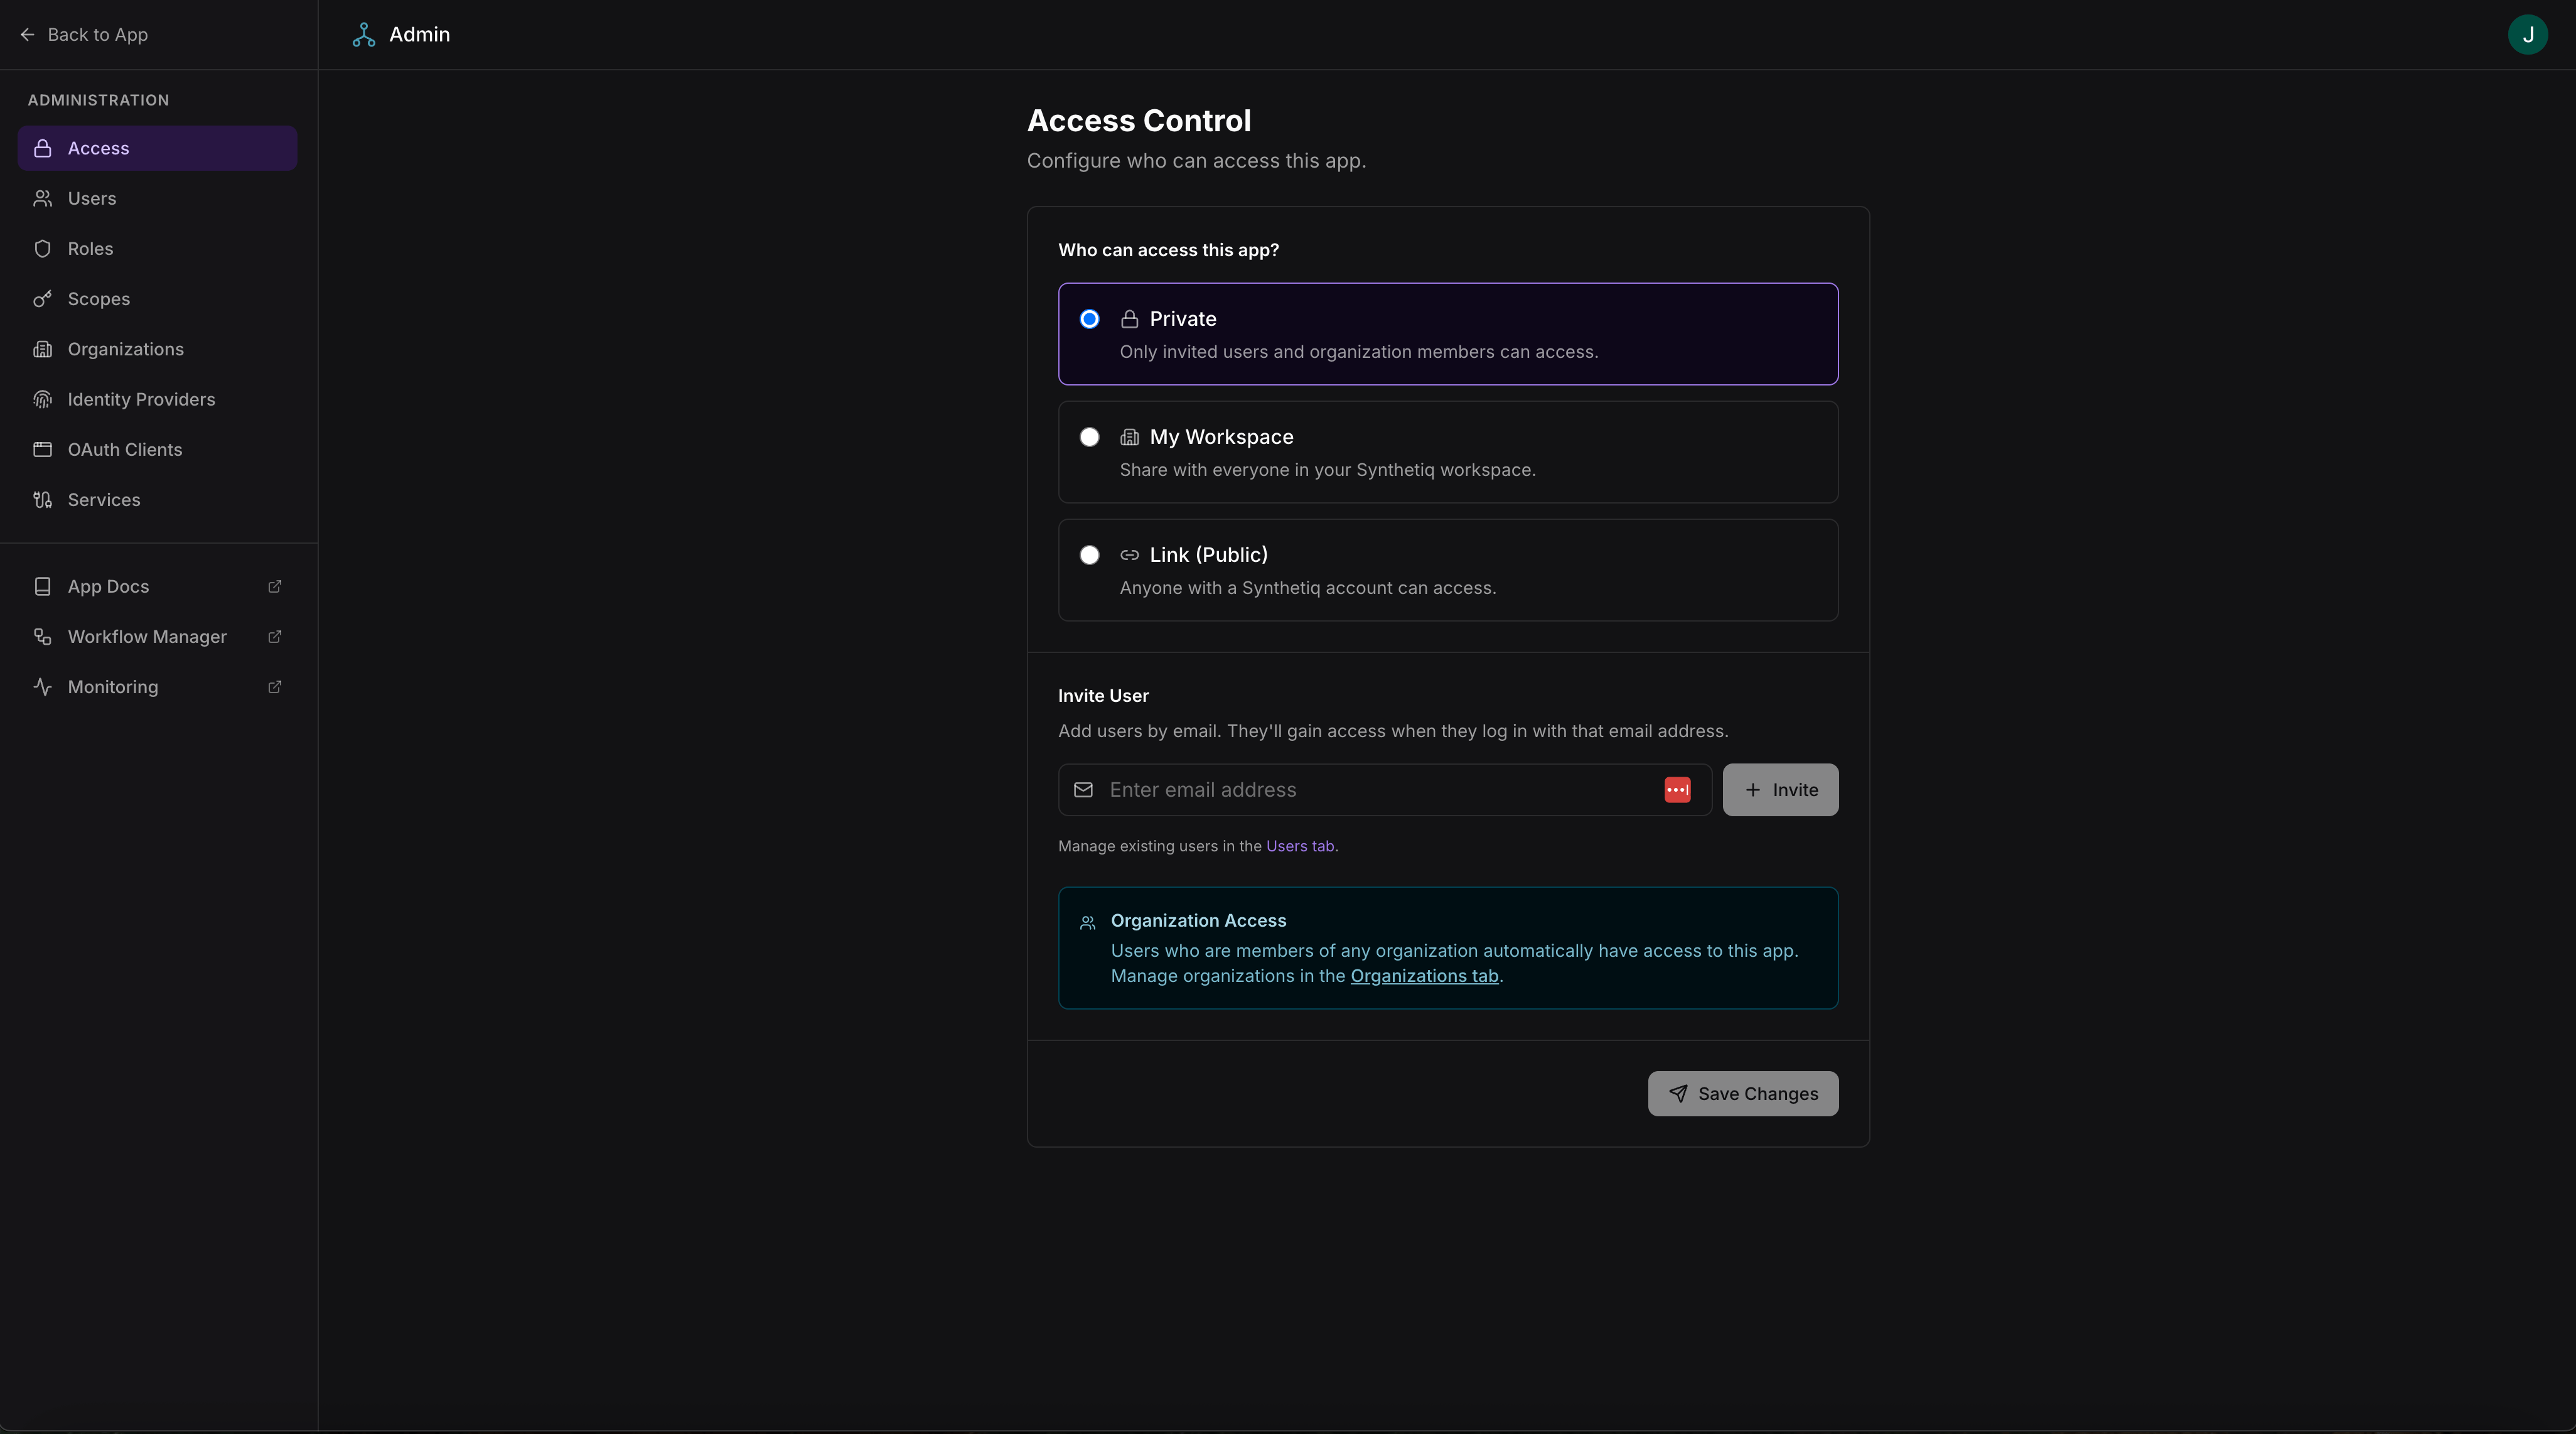Screen dimensions: 2576x1434
Task: Click the My Workspace description text
Action: 1327,470
